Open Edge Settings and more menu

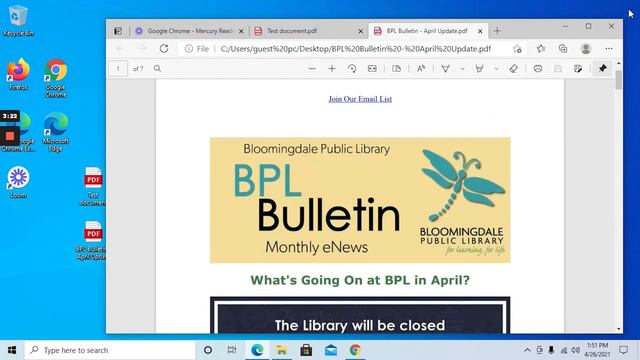tap(609, 49)
